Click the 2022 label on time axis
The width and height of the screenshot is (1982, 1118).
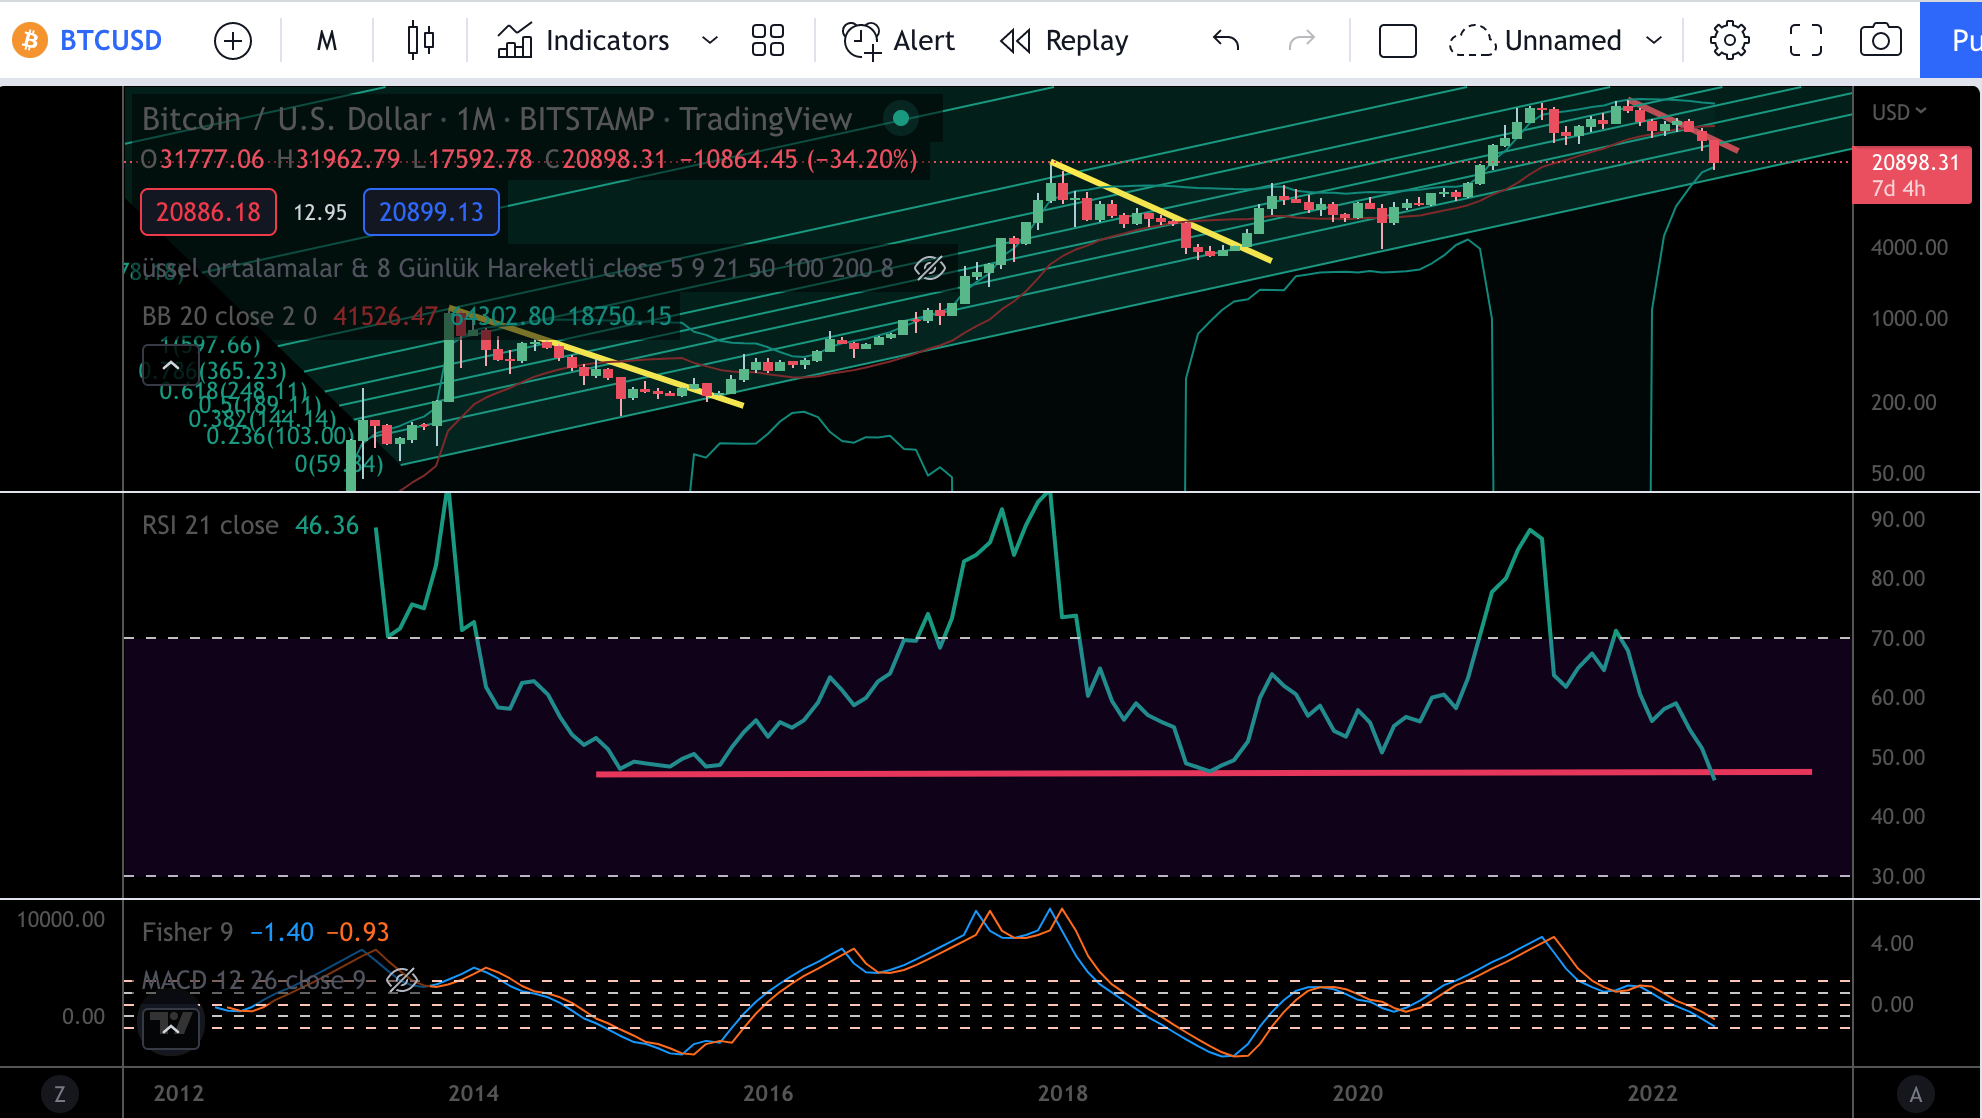click(x=1653, y=1093)
